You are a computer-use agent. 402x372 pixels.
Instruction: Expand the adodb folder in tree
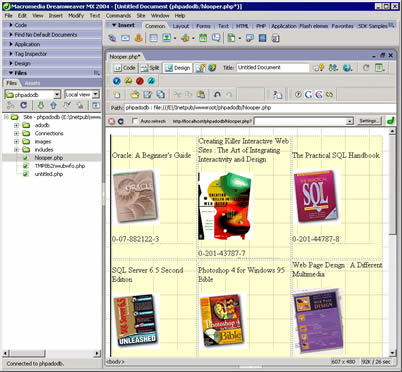pos(16,125)
